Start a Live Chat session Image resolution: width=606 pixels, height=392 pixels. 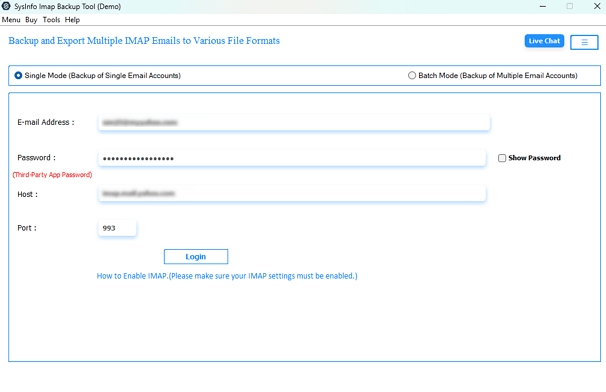544,41
